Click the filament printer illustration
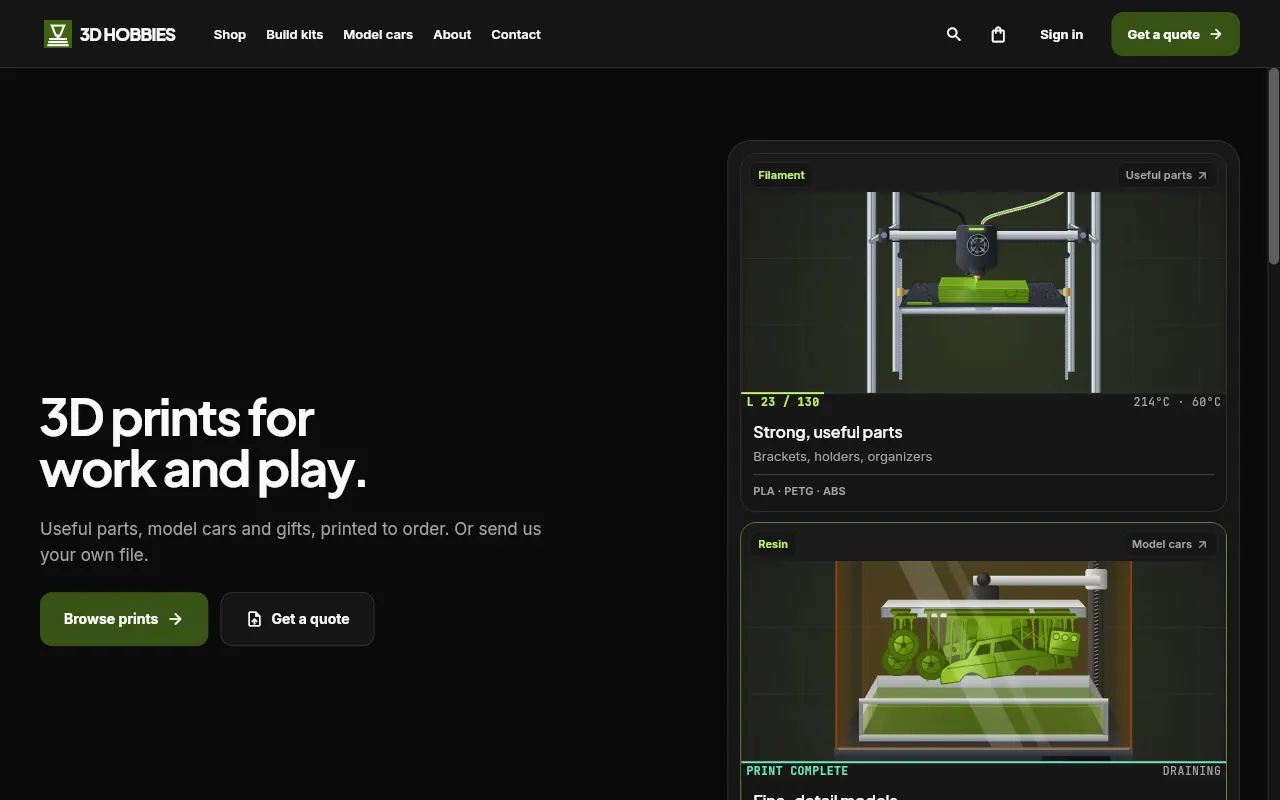The image size is (1280, 800). point(983,292)
